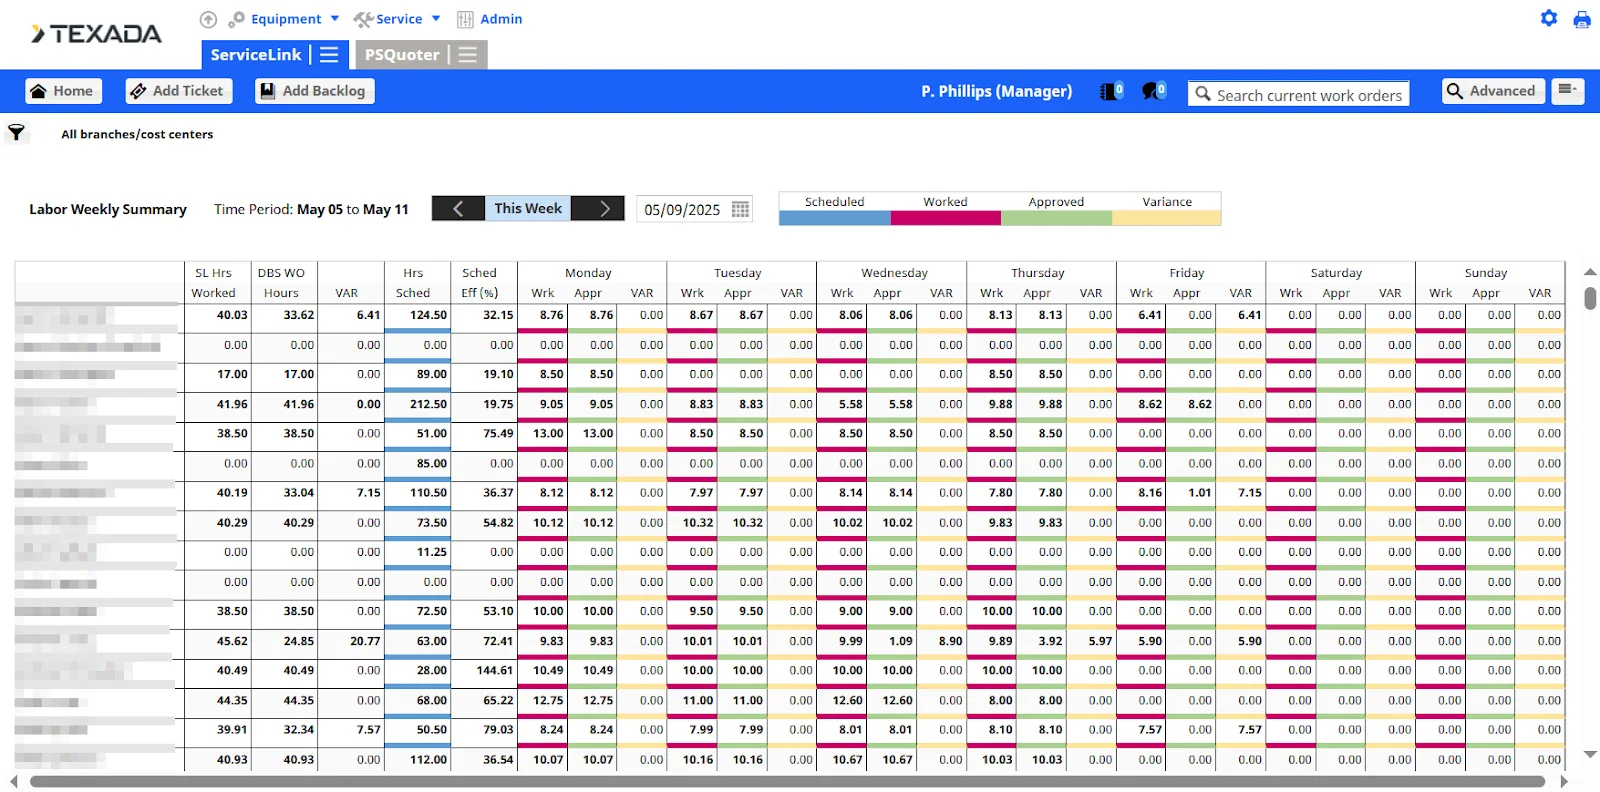The height and width of the screenshot is (792, 1600).
Task: Click the Add Backlog button
Action: pyautogui.click(x=313, y=91)
